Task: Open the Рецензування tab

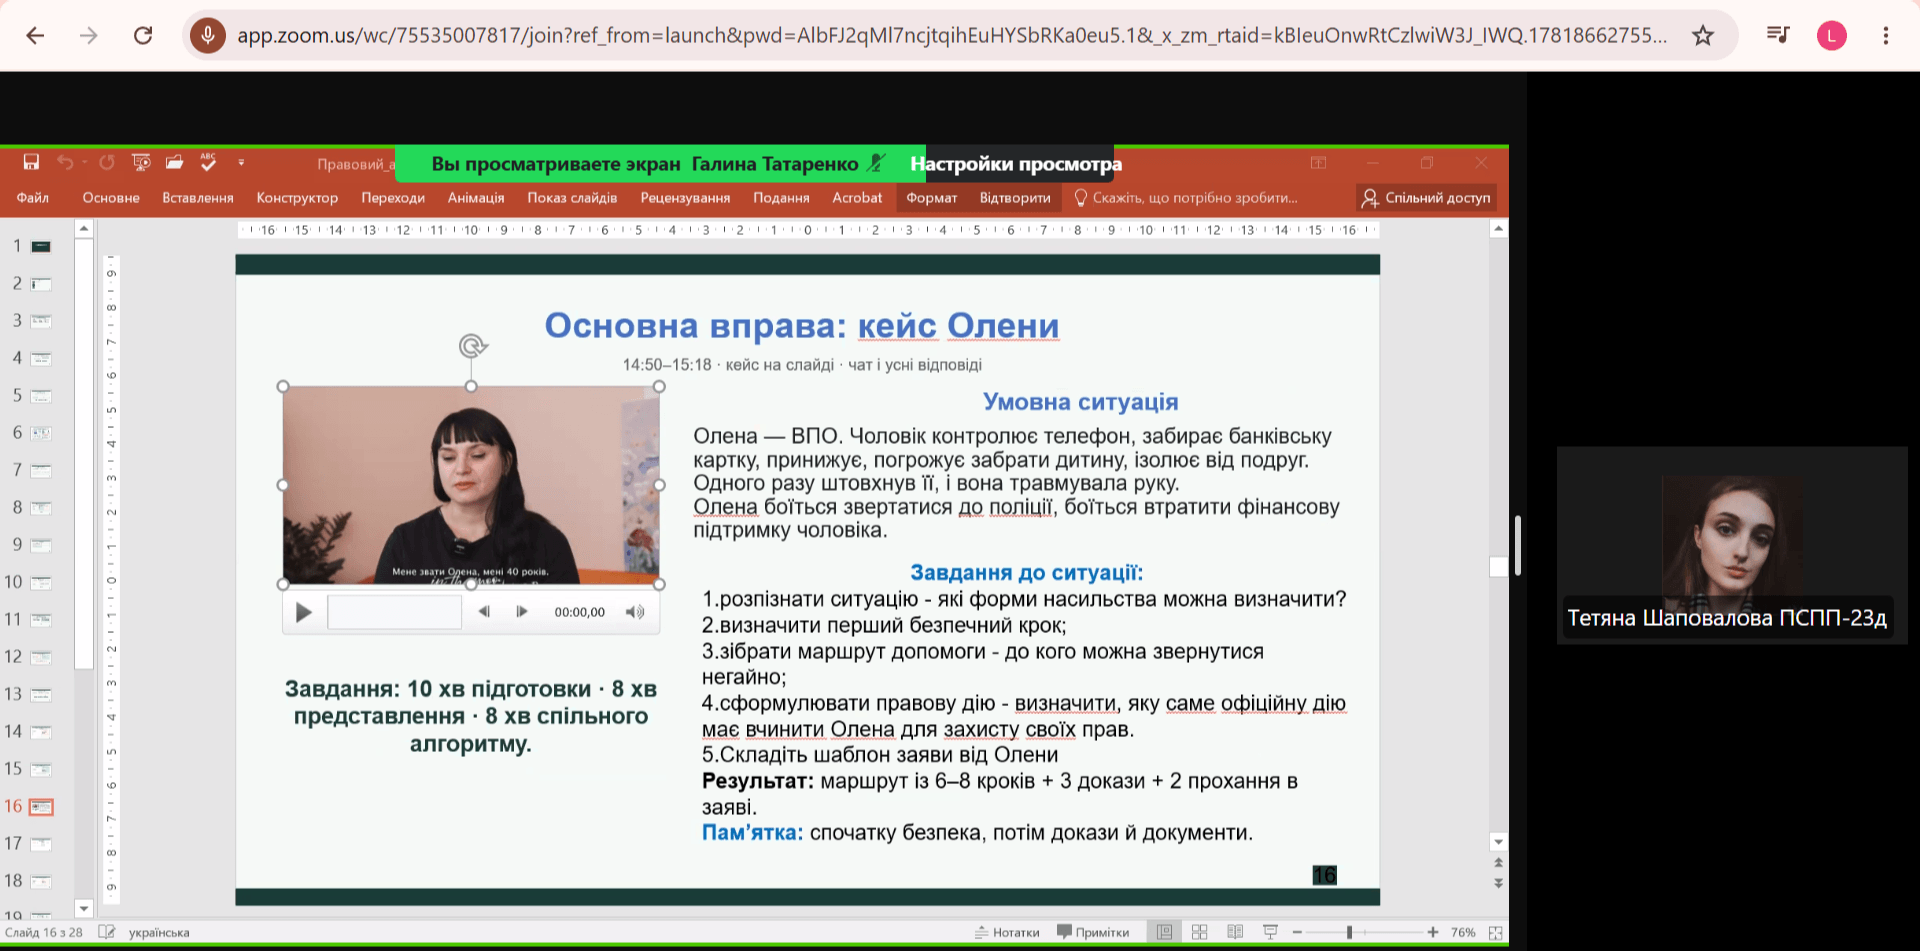Action: pyautogui.click(x=685, y=198)
